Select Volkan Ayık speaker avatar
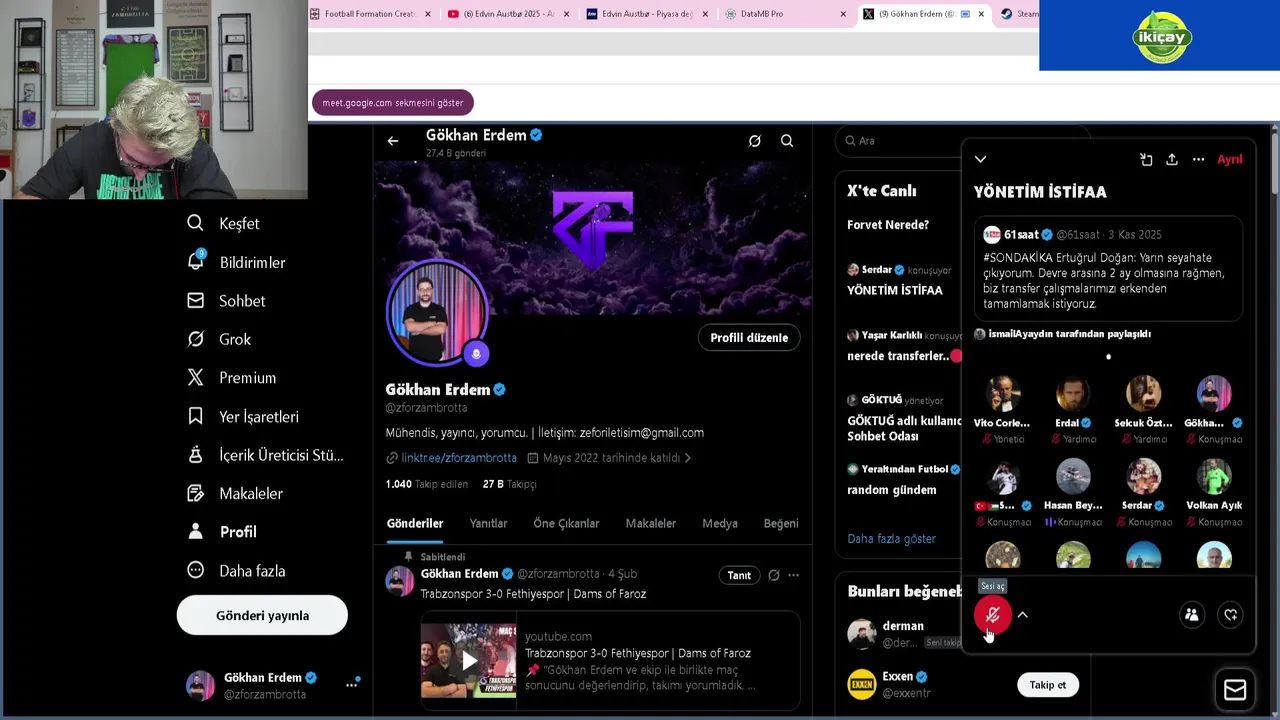1280x720 pixels. coord(1214,477)
